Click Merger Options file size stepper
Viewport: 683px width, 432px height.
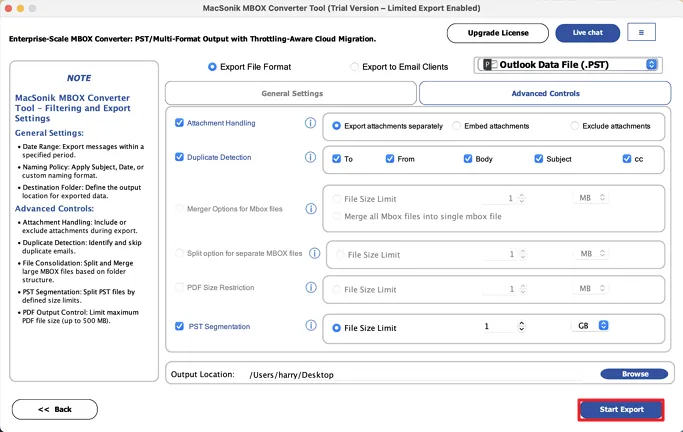pyautogui.click(x=521, y=199)
